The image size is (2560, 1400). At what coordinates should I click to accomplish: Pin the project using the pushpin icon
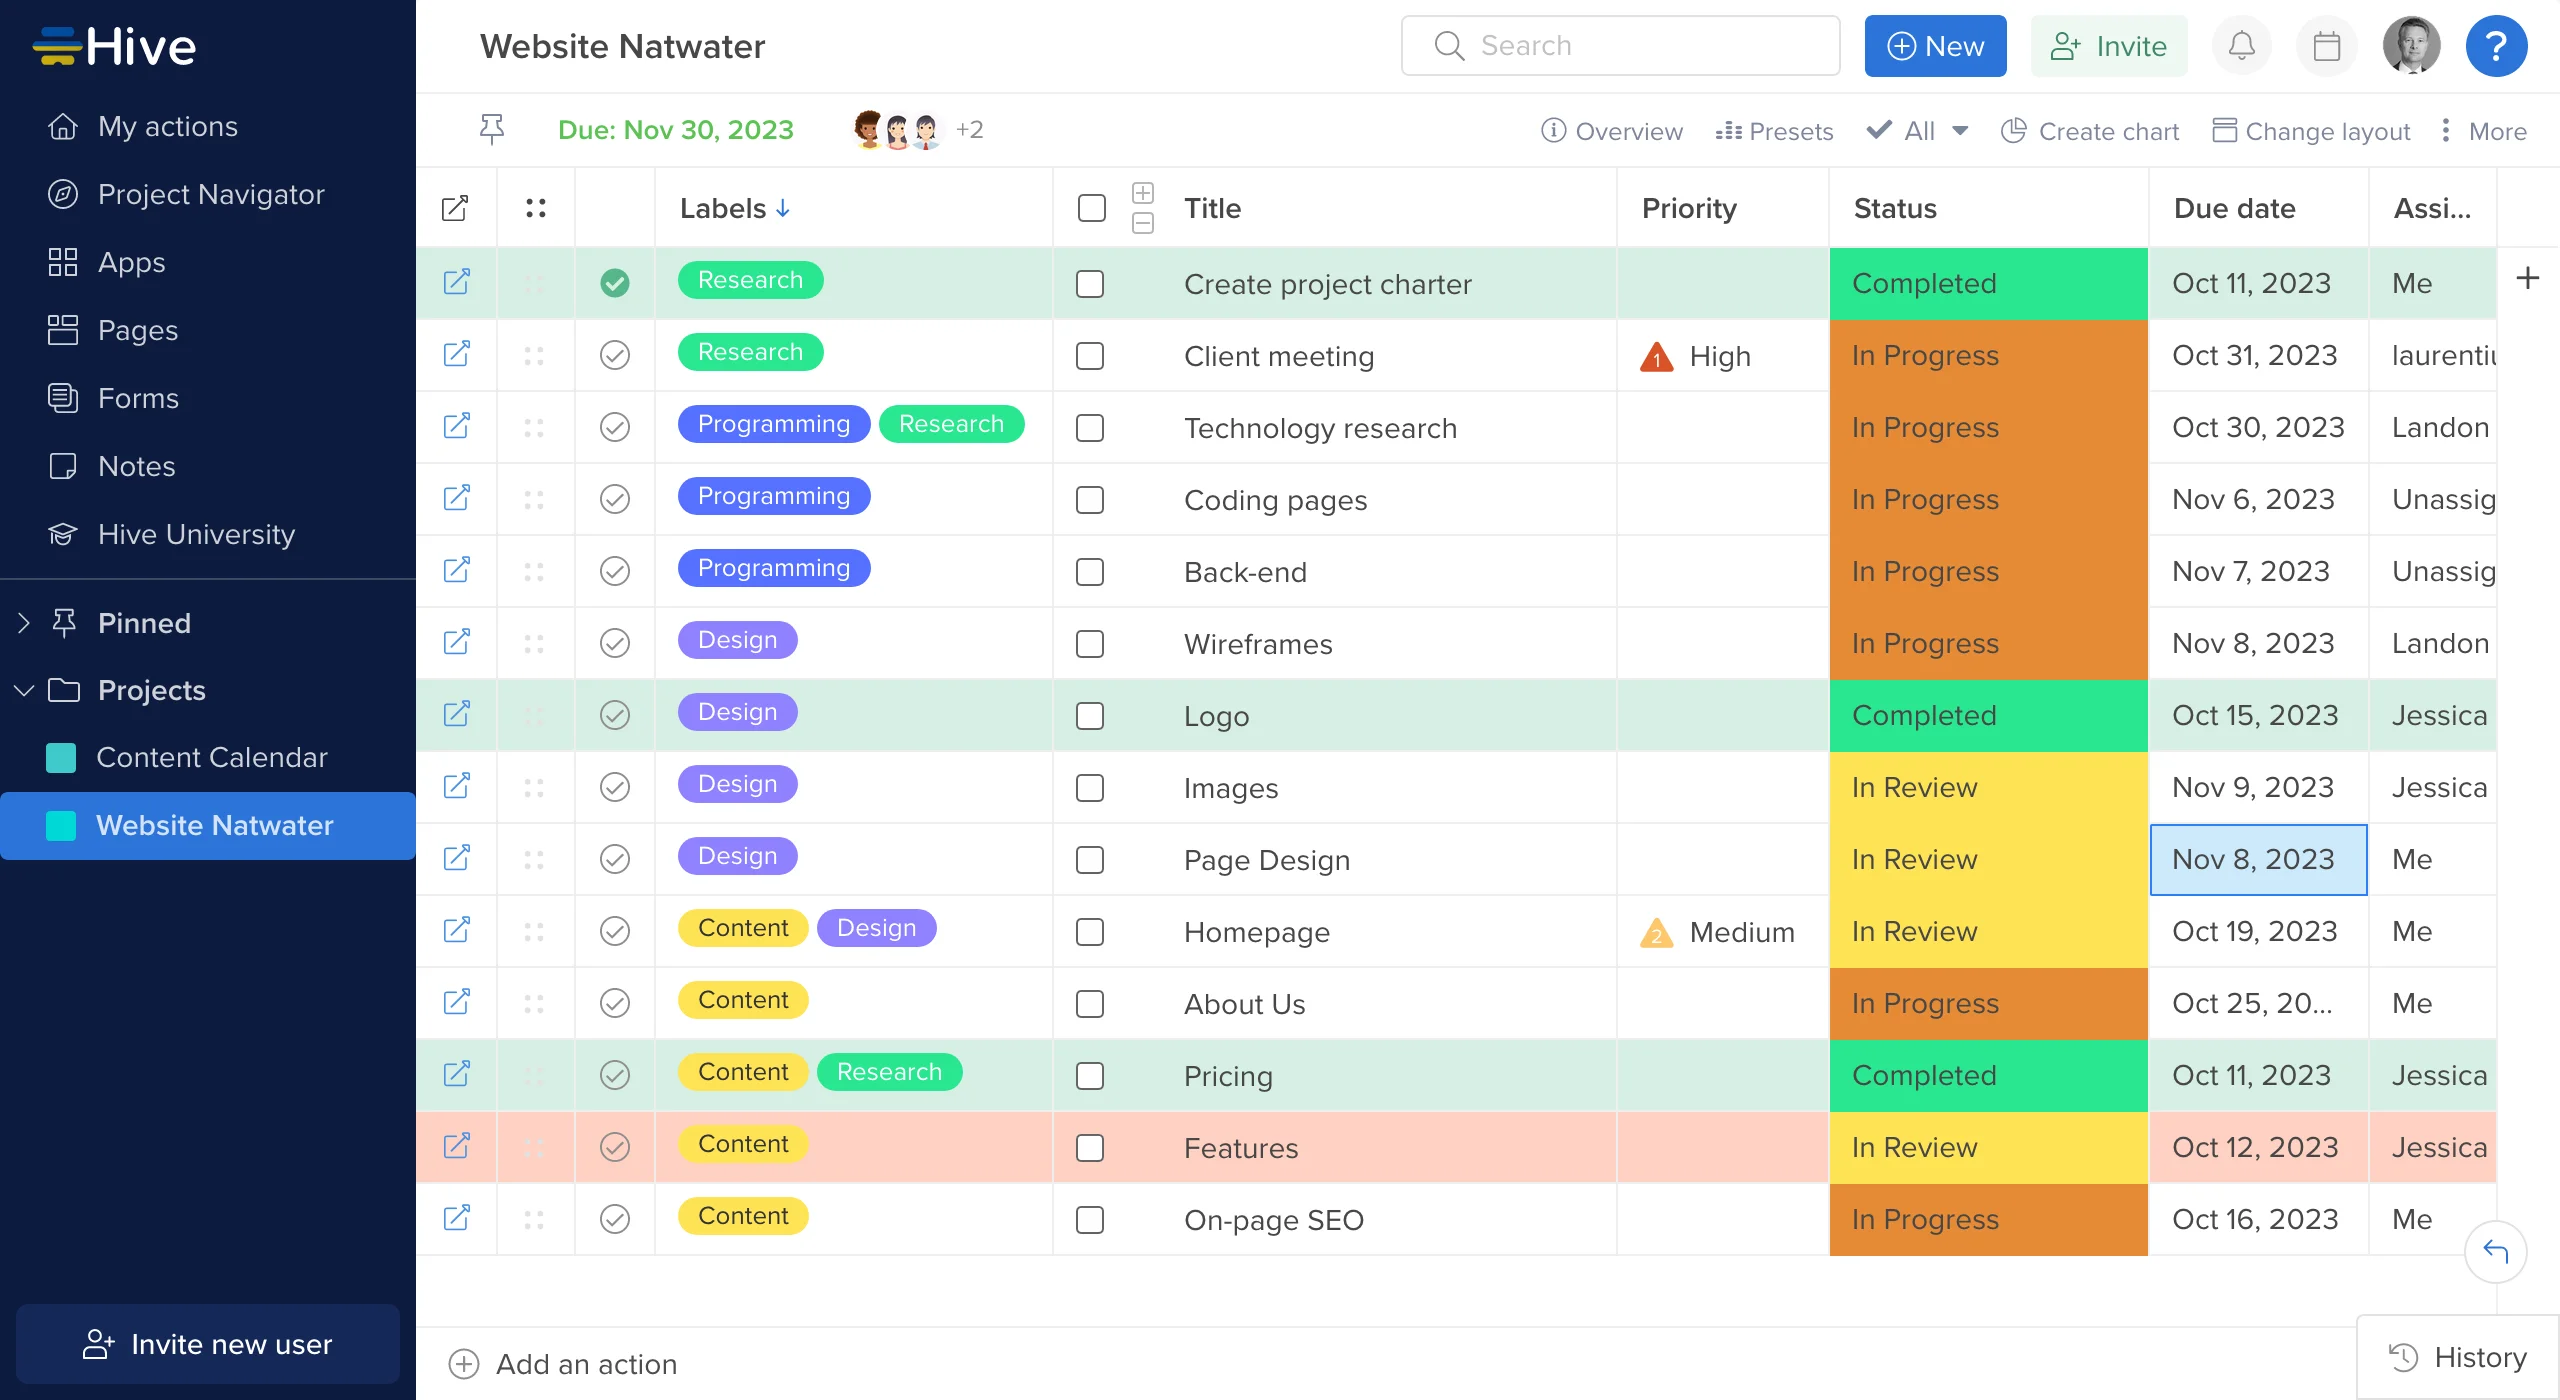(491, 130)
